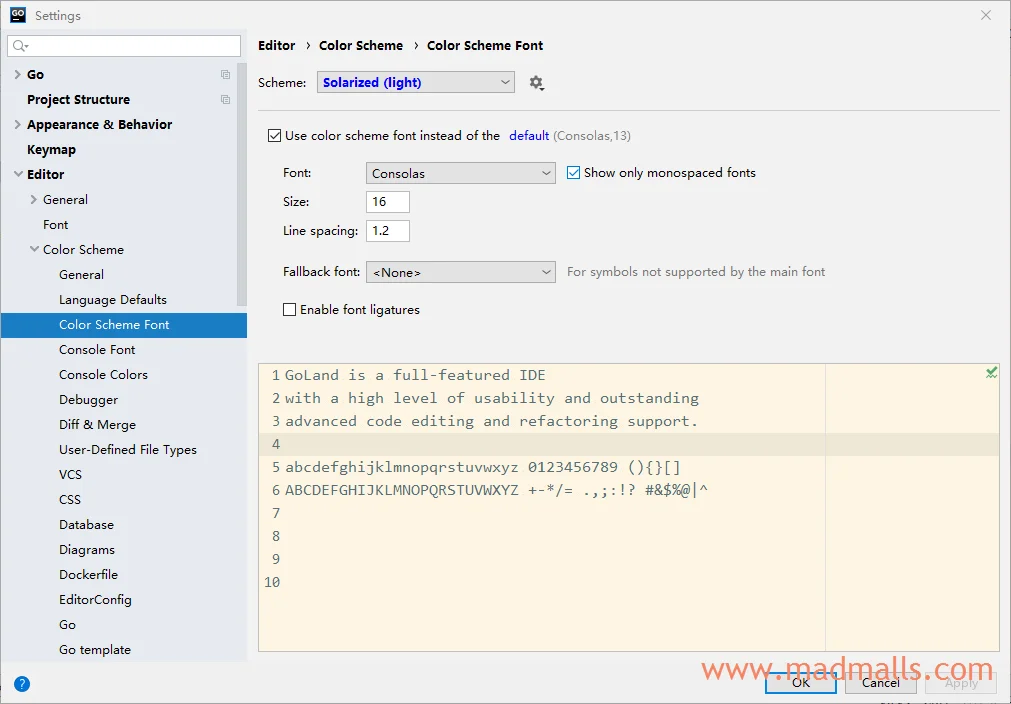Click the Editor breadcrumb in the header
Viewport: 1011px width, 704px height.
(277, 46)
